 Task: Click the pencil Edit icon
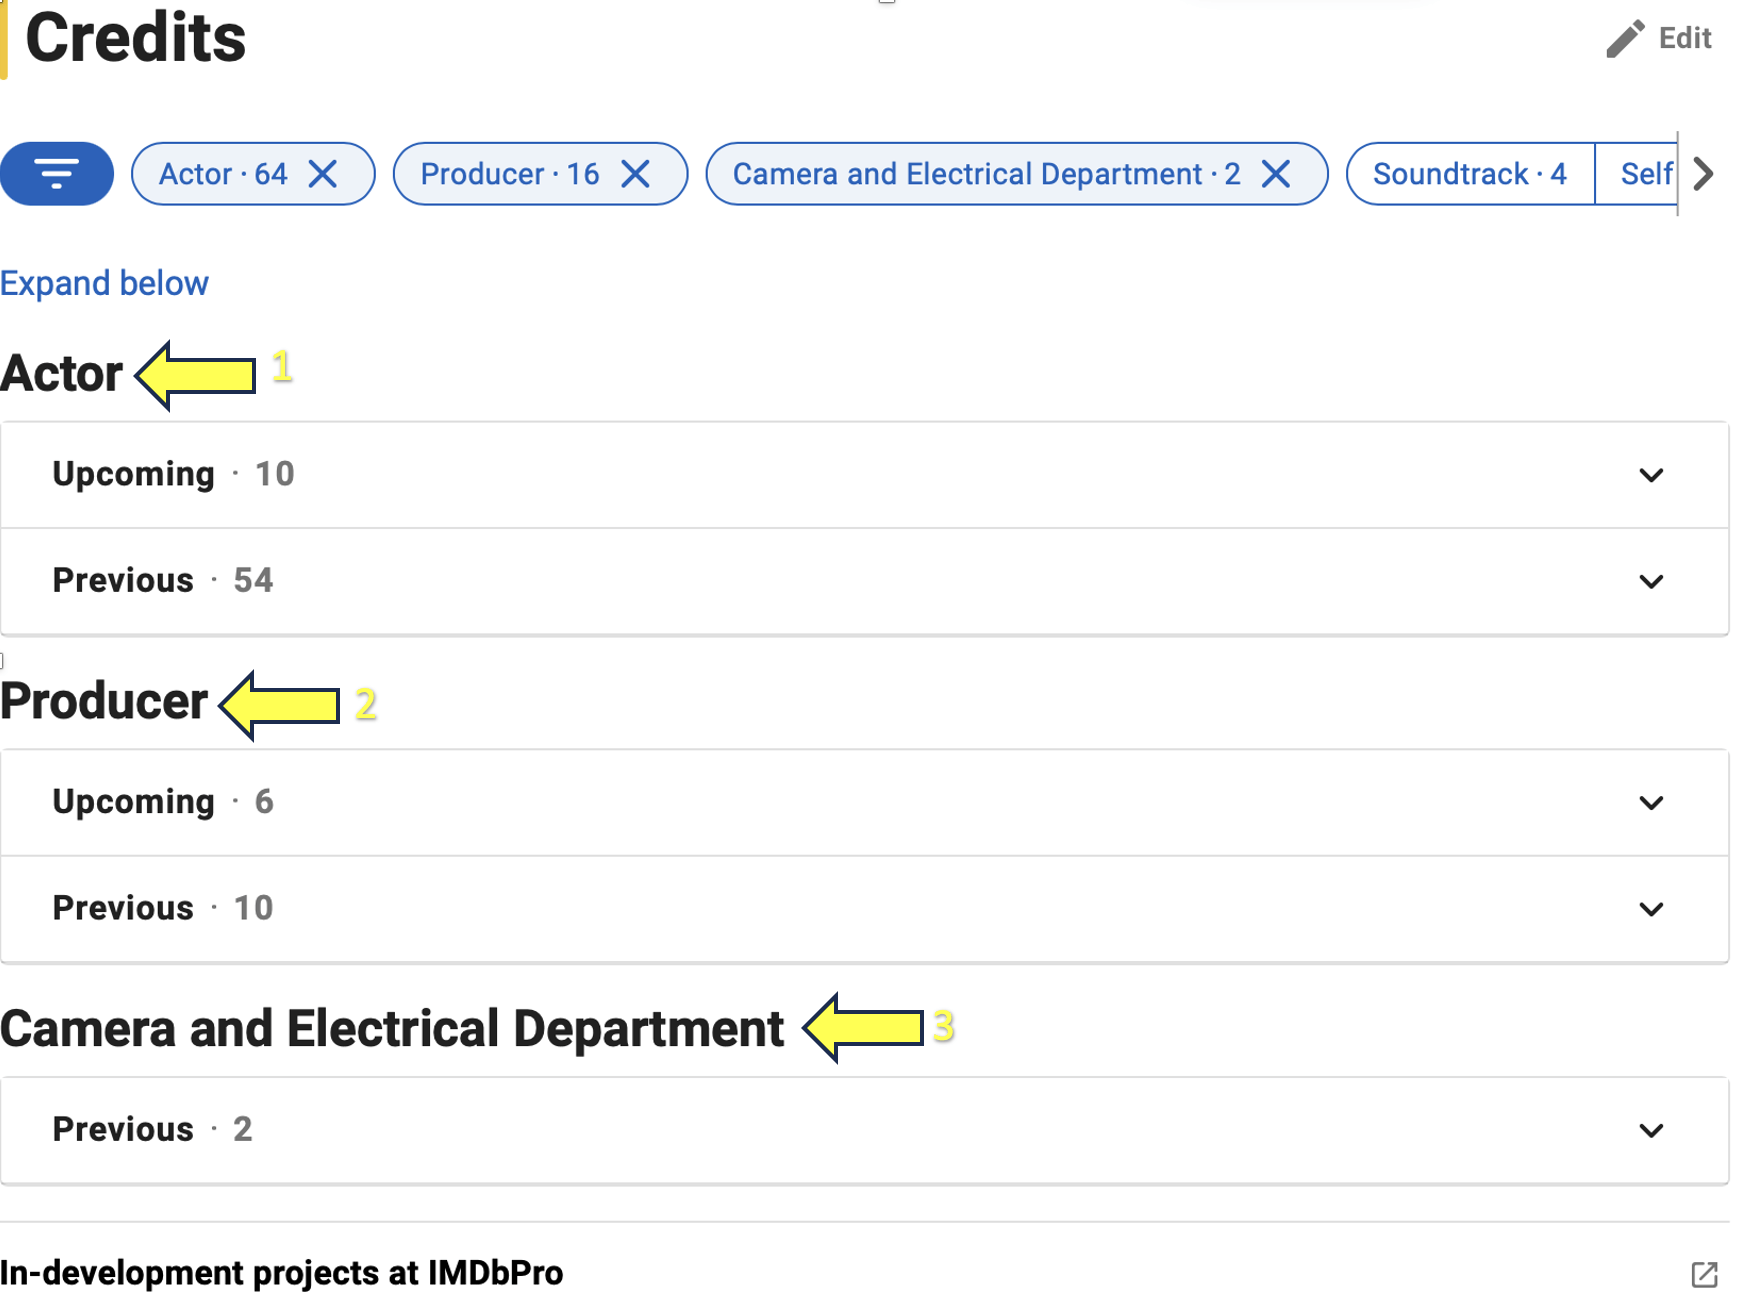(x=1625, y=39)
